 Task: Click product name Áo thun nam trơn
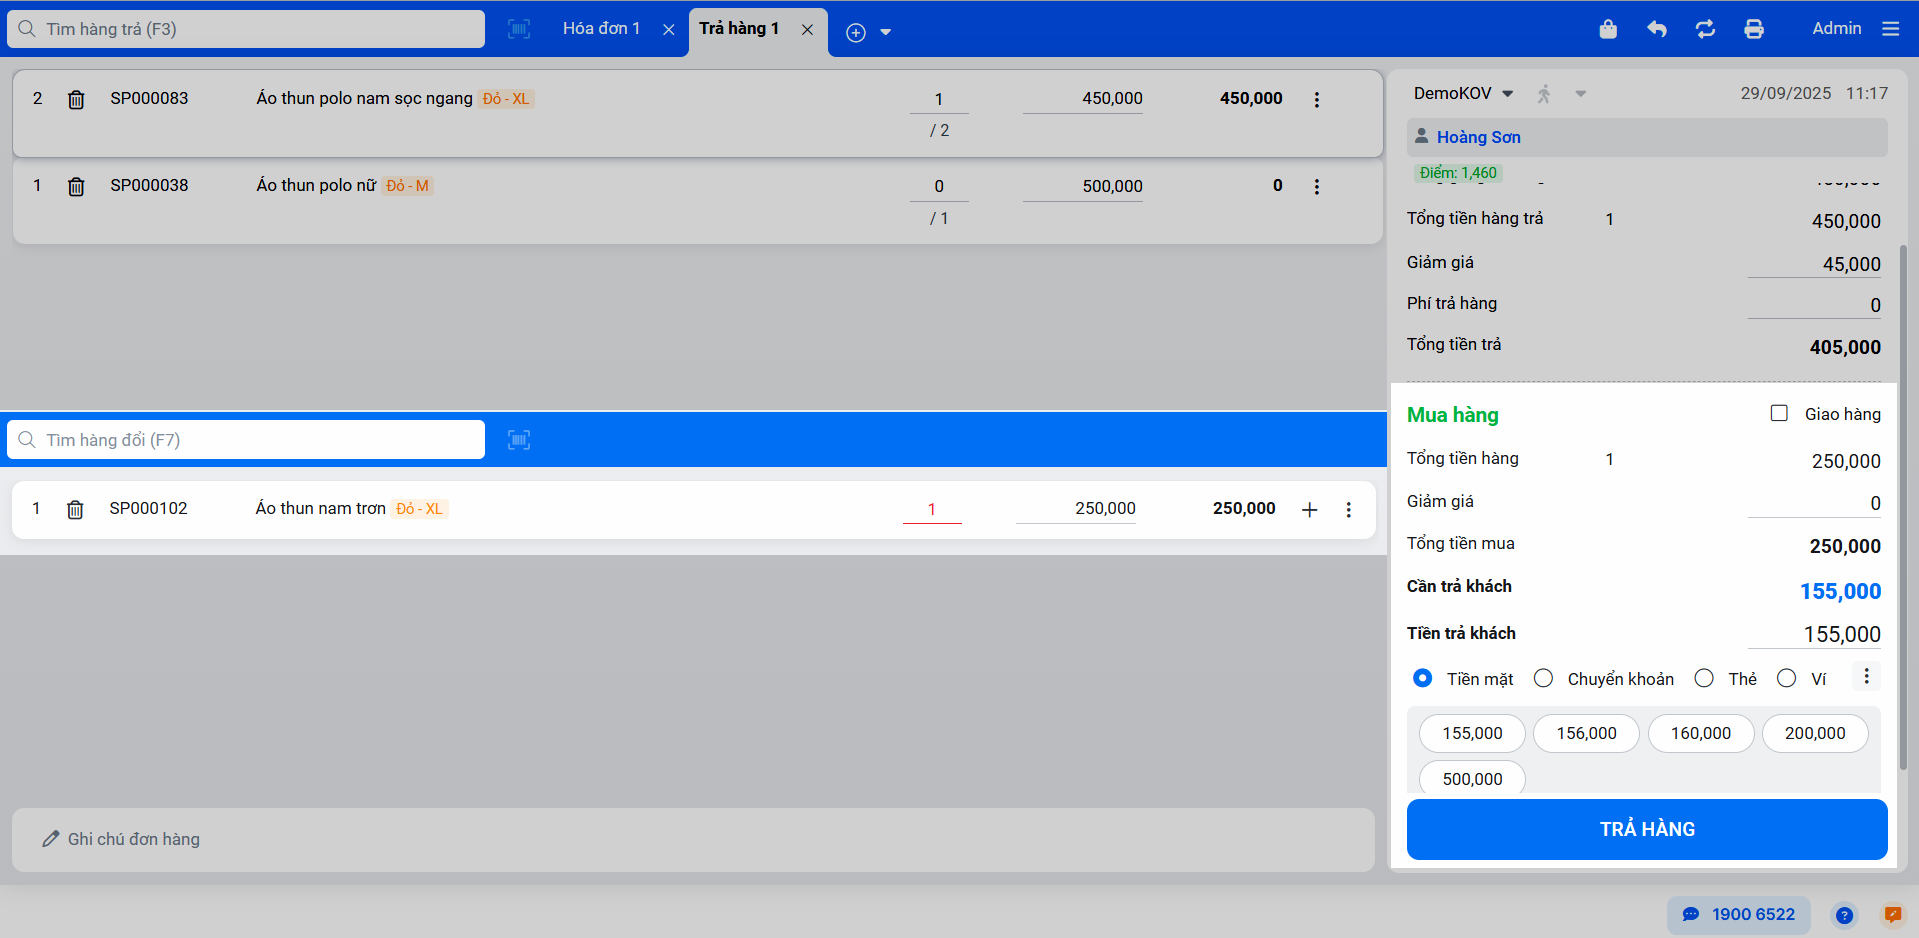coord(320,508)
